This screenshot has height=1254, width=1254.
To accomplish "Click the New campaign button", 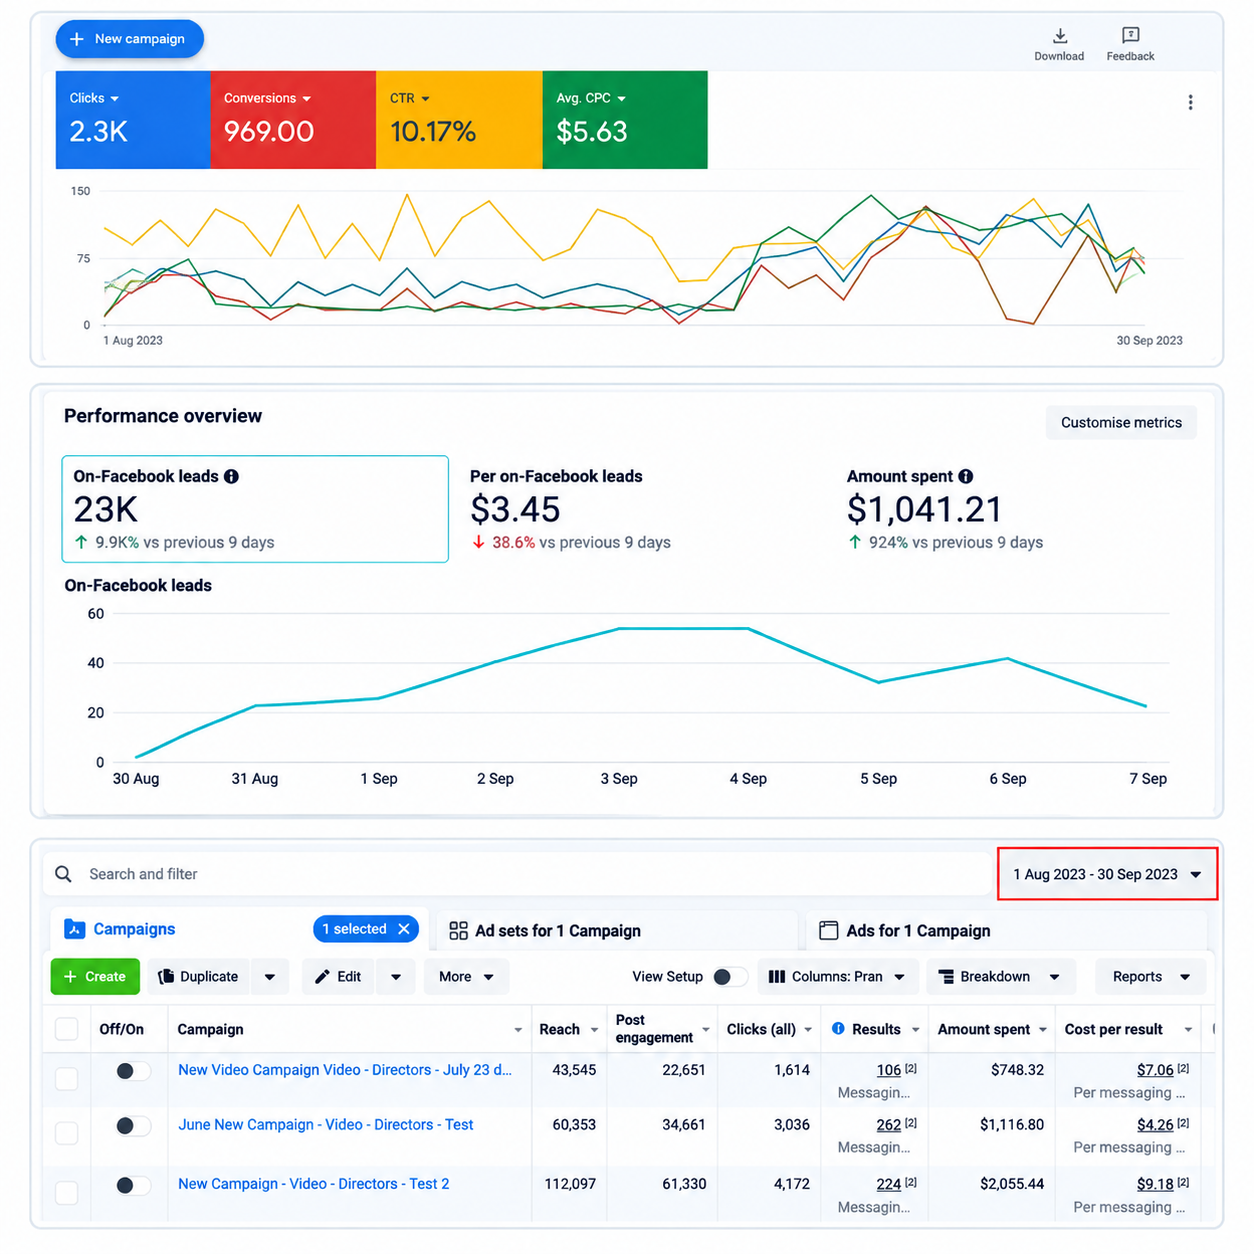I will (130, 39).
